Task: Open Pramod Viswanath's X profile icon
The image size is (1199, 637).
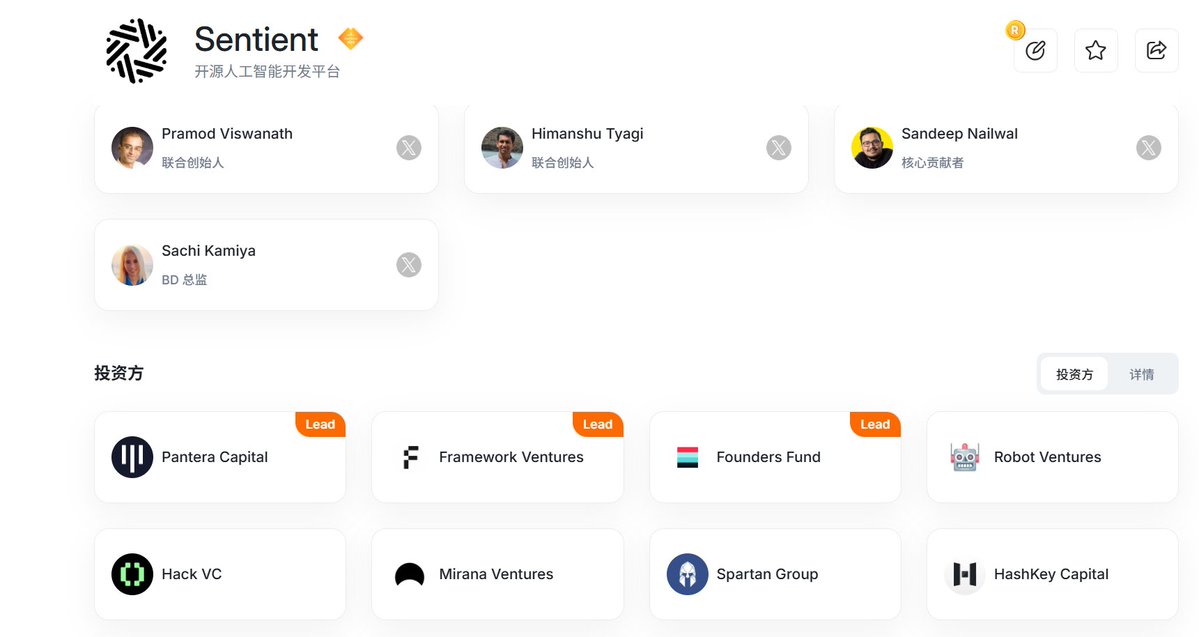Action: coord(409,148)
